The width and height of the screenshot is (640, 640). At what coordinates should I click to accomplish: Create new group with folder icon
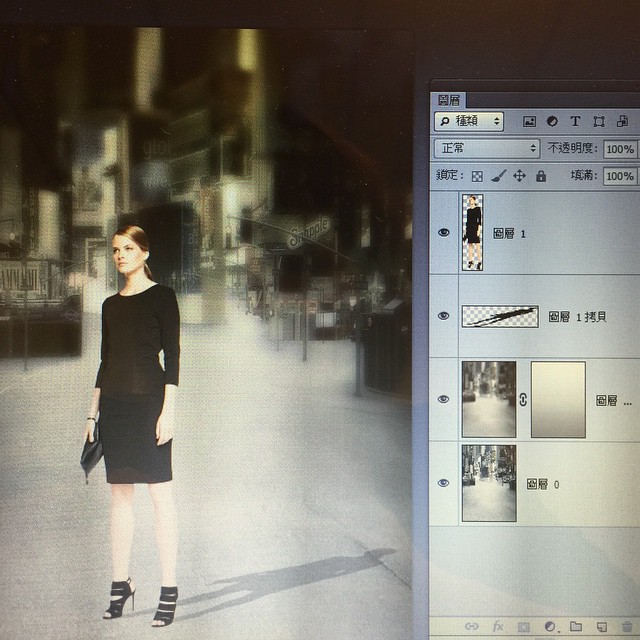[575, 627]
